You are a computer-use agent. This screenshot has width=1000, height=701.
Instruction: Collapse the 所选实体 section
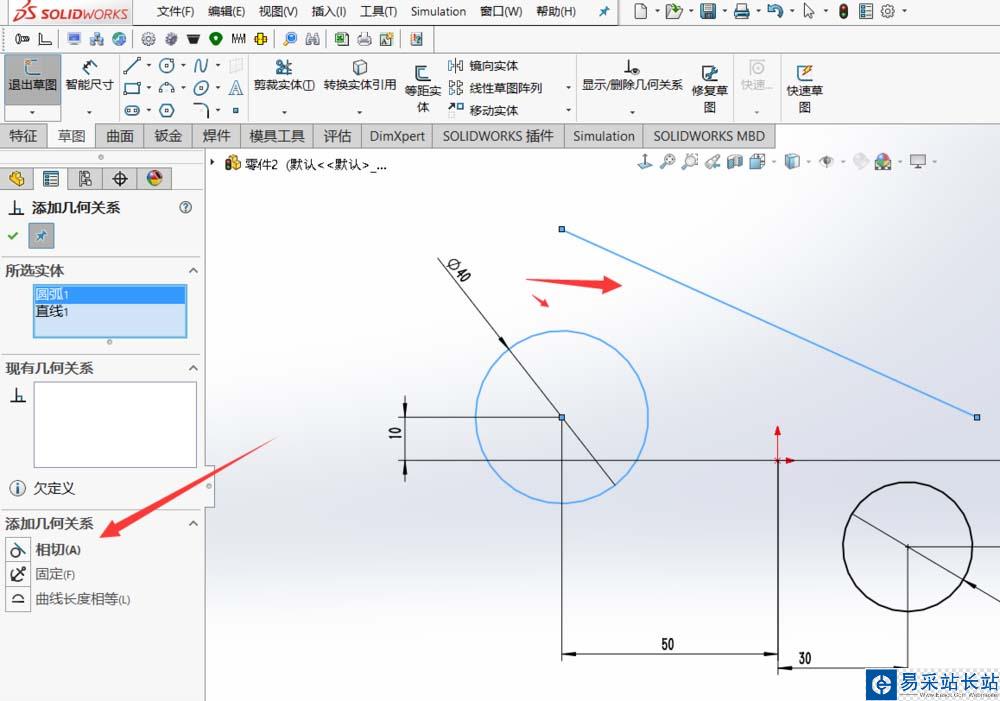[x=193, y=271]
